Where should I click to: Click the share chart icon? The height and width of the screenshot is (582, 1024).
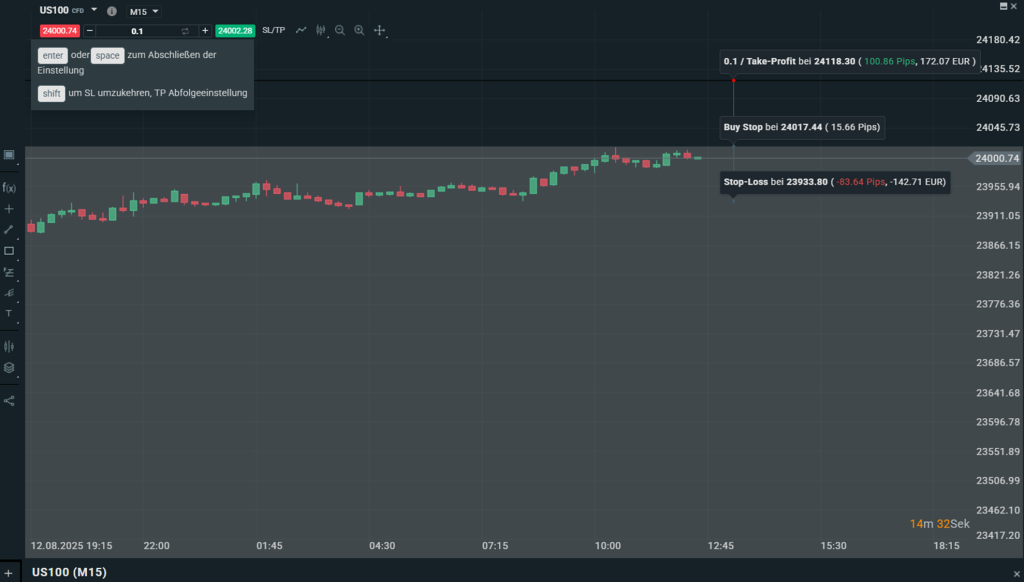point(9,401)
